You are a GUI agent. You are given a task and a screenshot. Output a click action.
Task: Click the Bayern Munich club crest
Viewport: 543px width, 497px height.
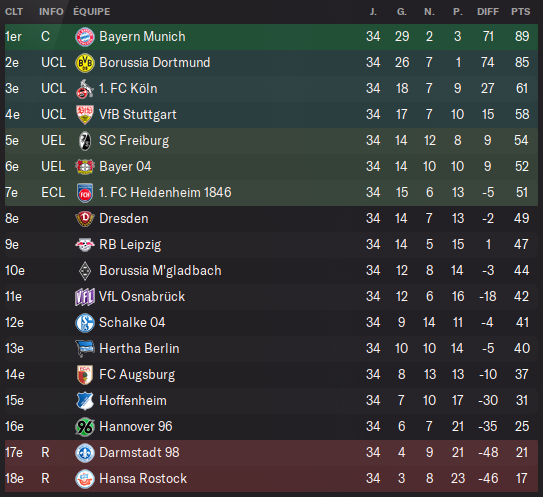tap(85, 37)
